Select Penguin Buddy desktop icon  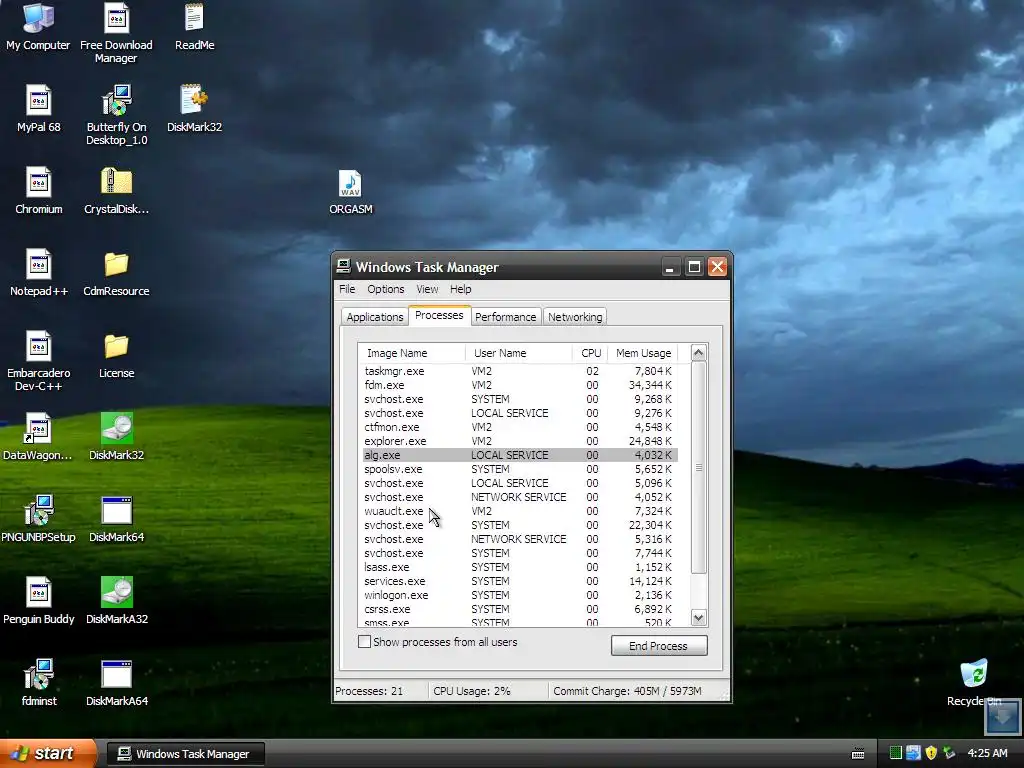point(39,601)
